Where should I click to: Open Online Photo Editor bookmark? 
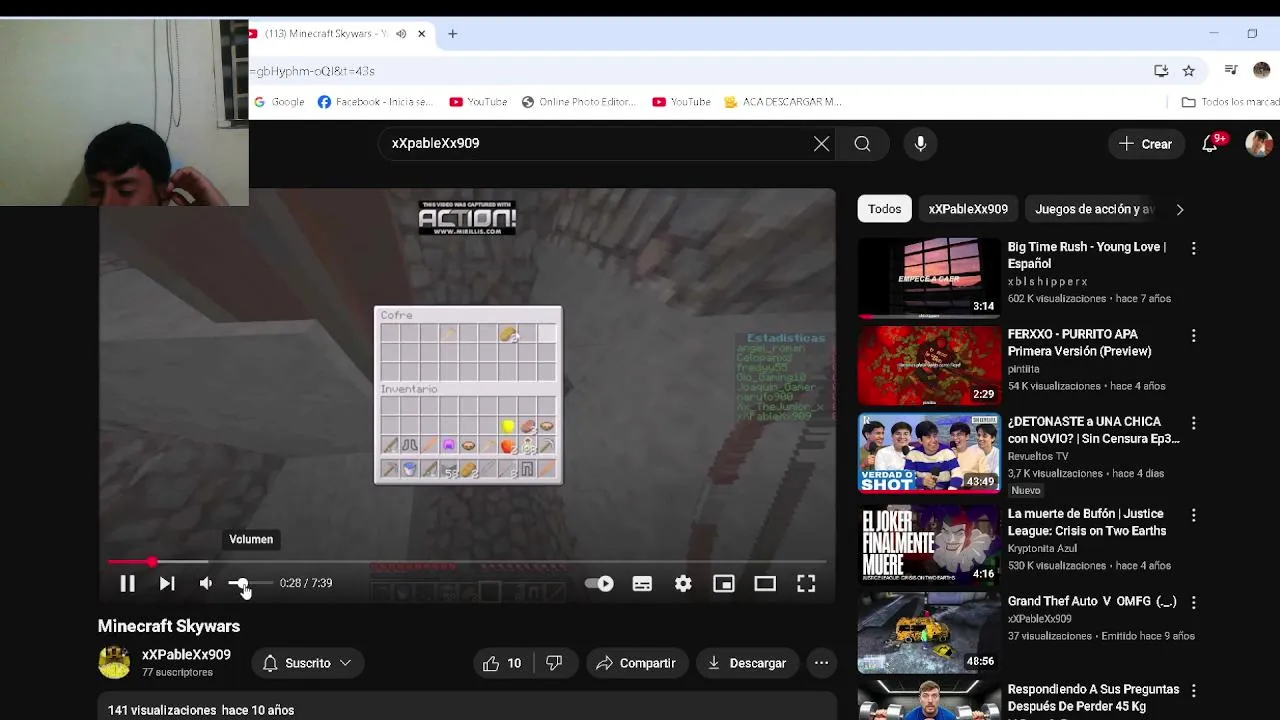580,102
